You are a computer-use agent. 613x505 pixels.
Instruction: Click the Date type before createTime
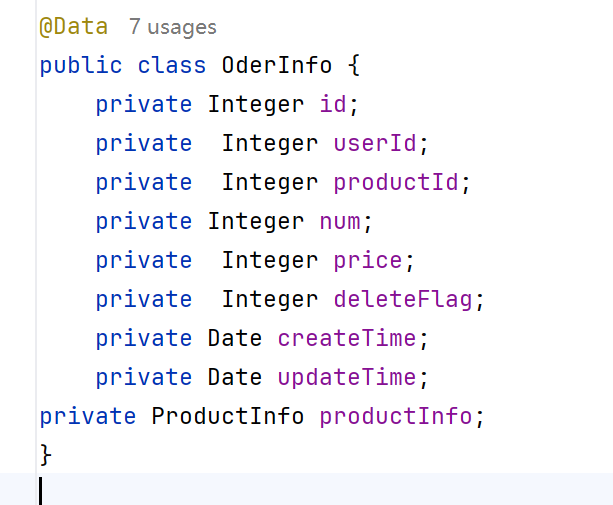tap(235, 338)
